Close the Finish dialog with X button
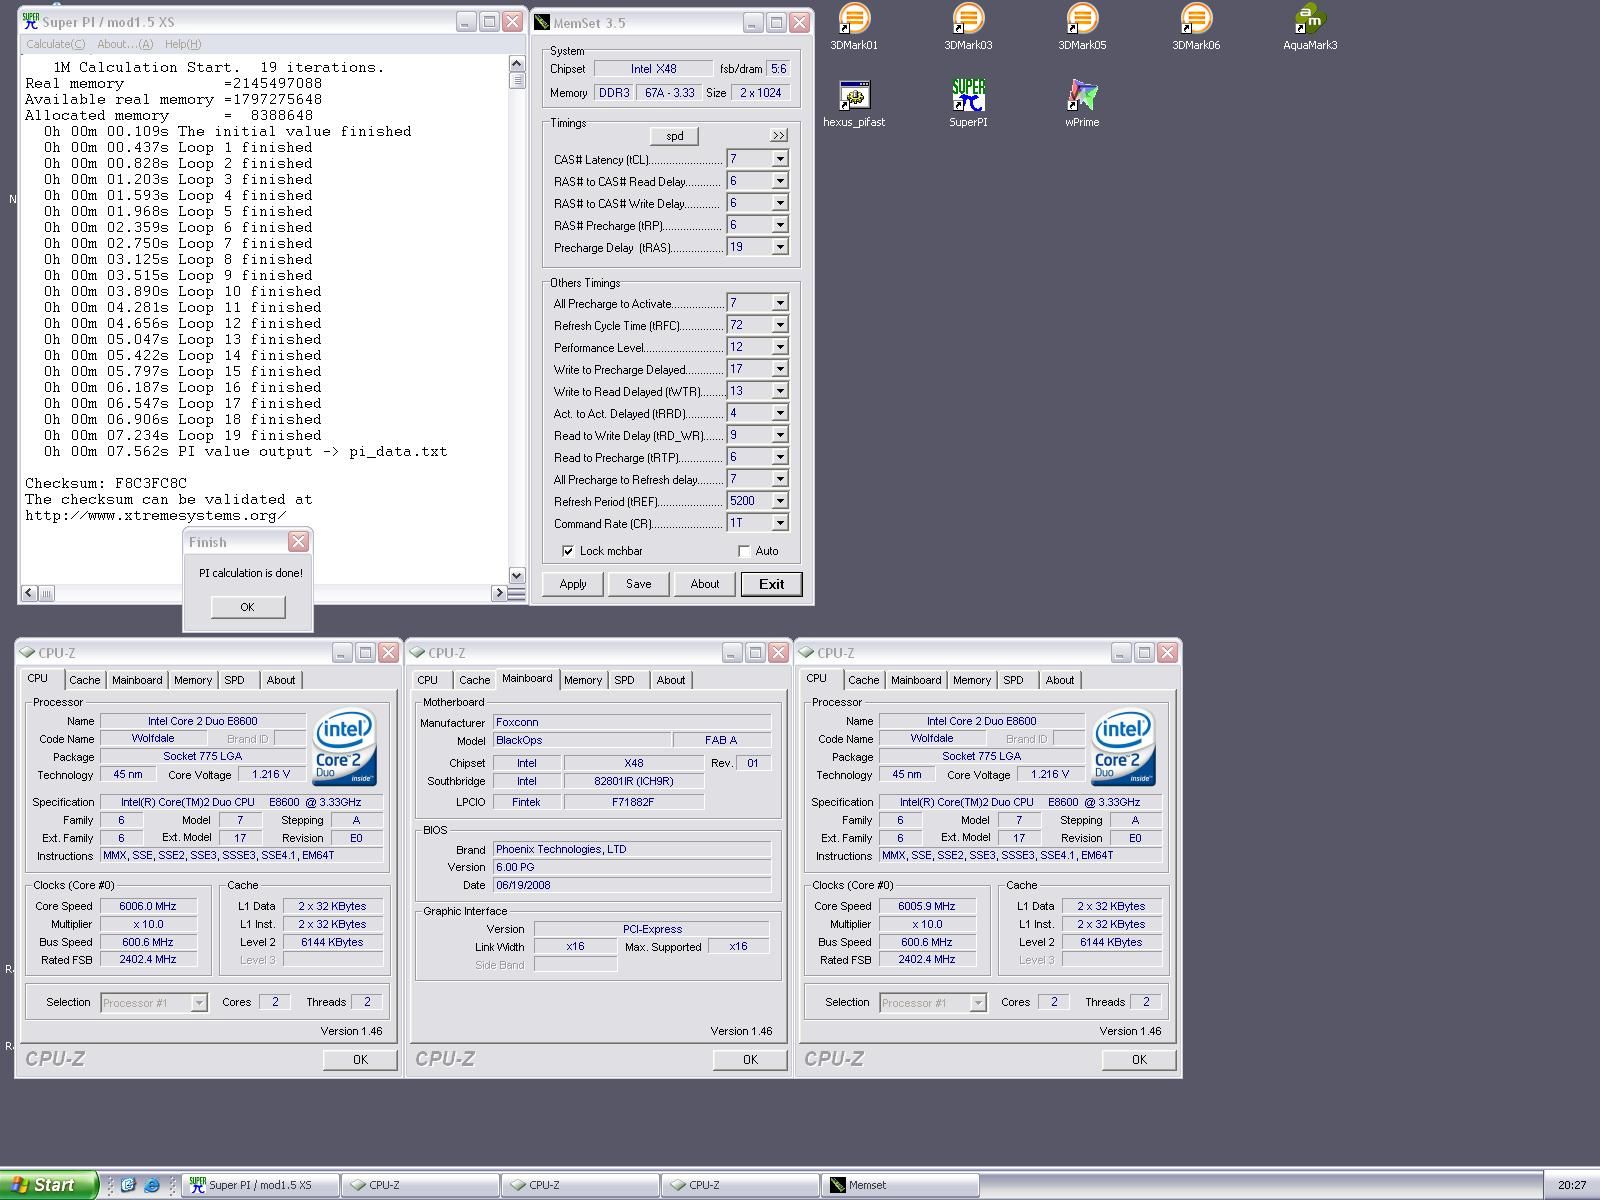Image resolution: width=1600 pixels, height=1200 pixels. point(298,542)
